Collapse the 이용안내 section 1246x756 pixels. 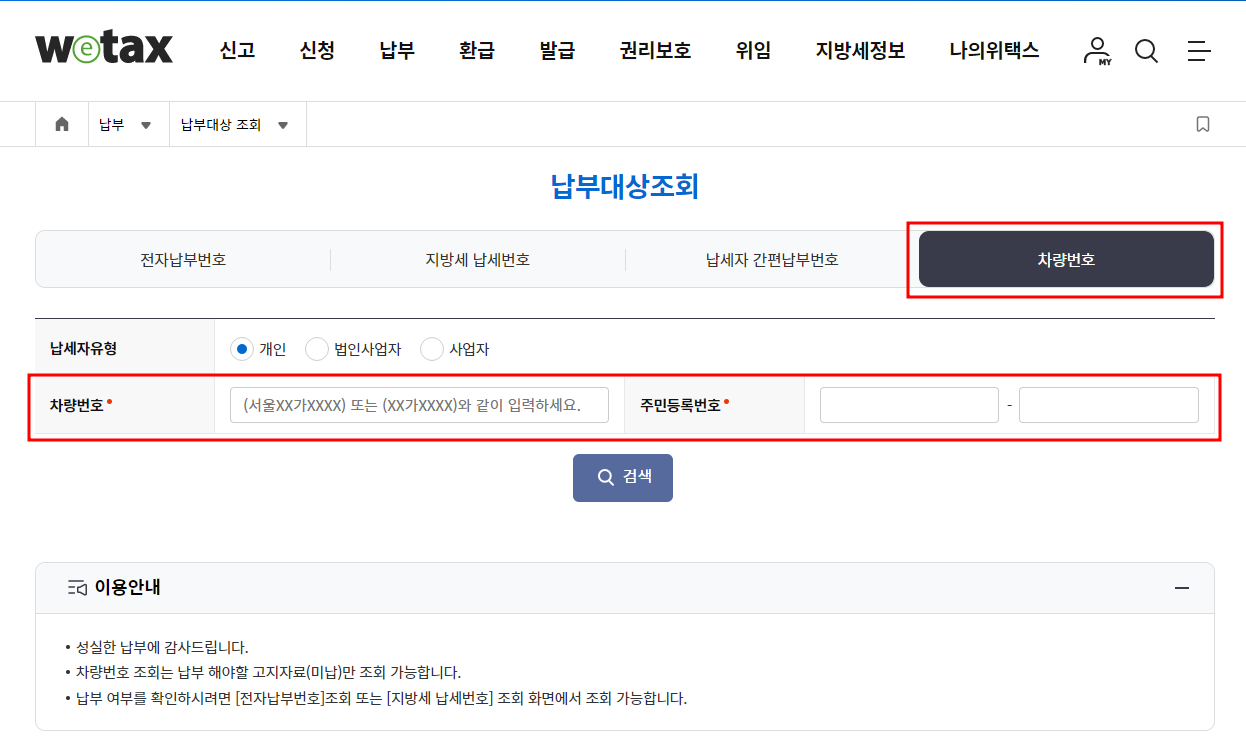[x=1180, y=588]
